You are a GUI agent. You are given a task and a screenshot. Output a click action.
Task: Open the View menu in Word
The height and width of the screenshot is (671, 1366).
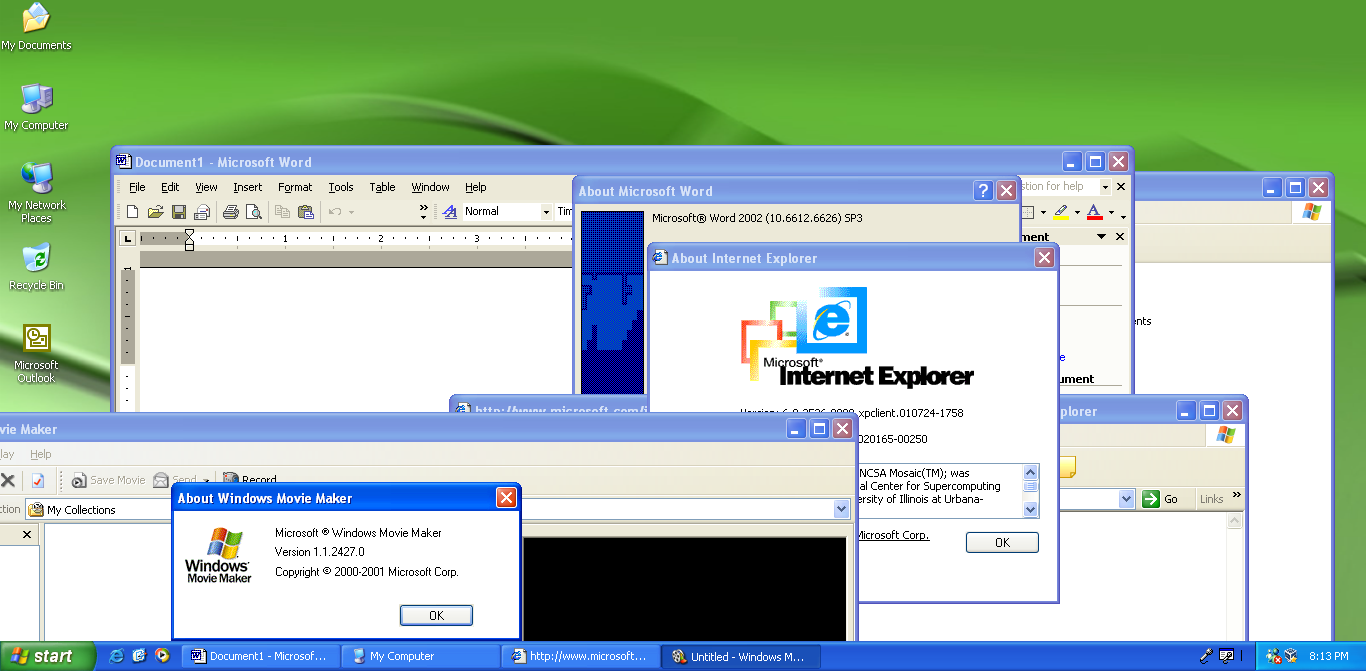[206, 187]
